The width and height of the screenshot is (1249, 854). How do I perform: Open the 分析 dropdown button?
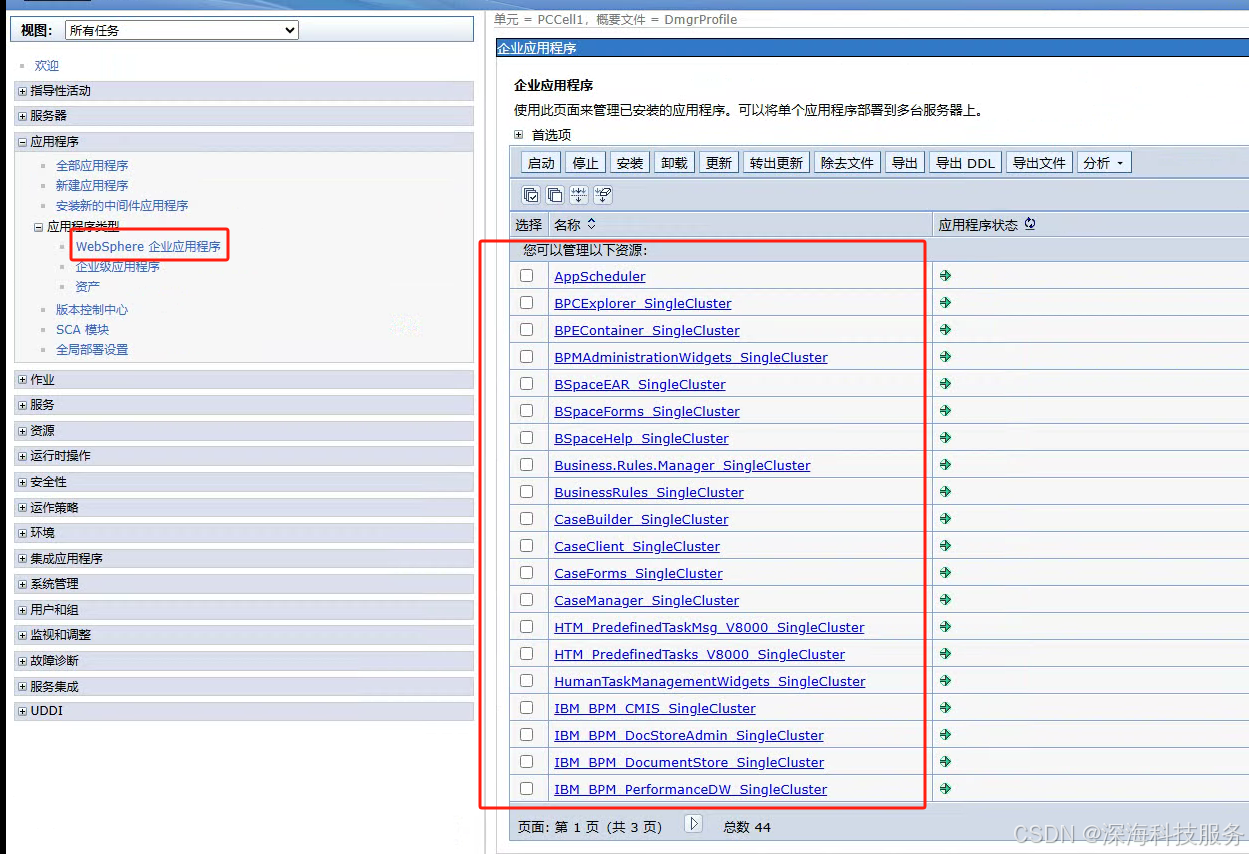pos(1104,163)
